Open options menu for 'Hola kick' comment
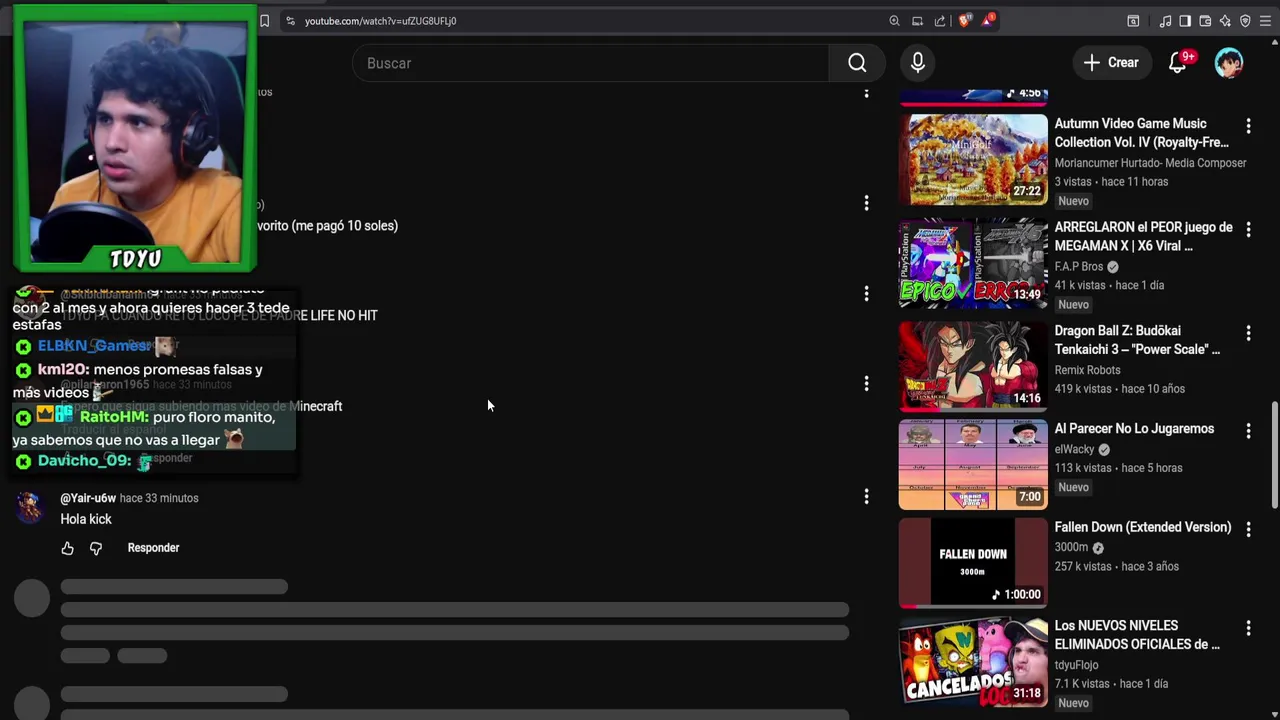This screenshot has height=720, width=1280. (x=866, y=496)
